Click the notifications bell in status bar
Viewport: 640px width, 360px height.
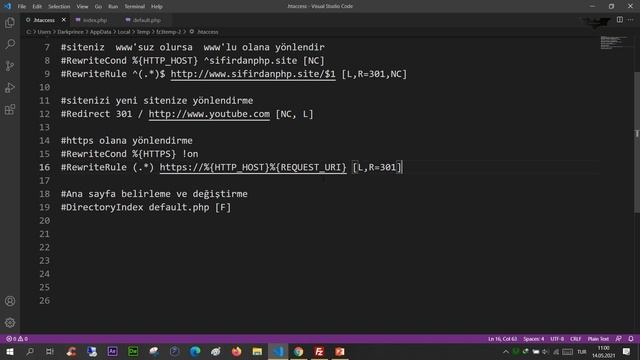[x=631, y=339]
